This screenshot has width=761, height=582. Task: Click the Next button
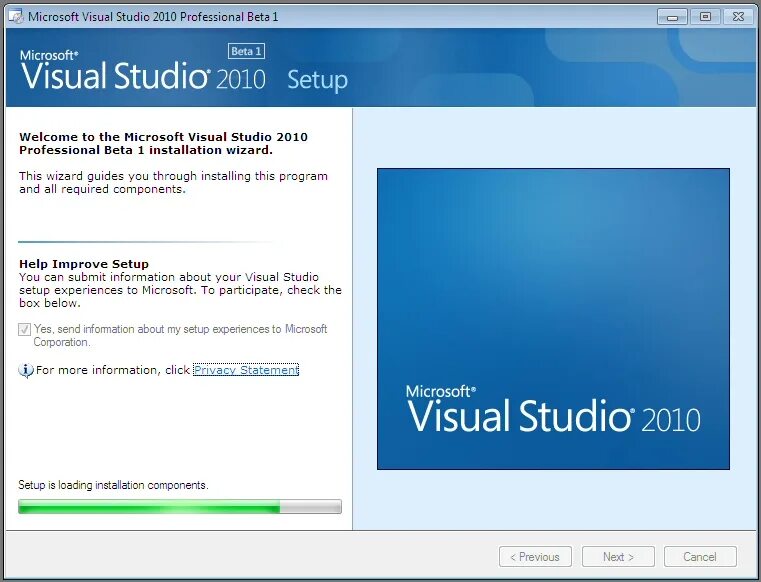coord(618,557)
